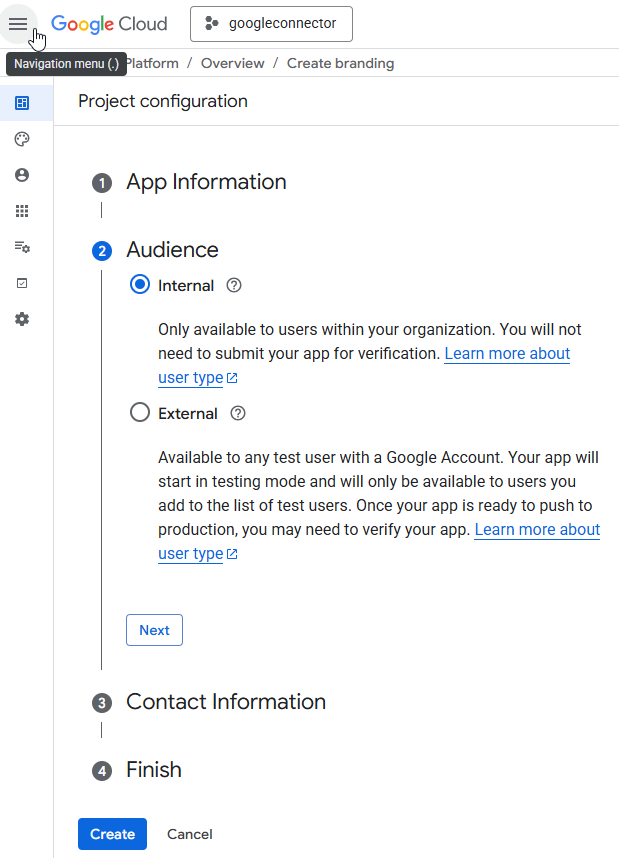
Task: Select the External audience radio button
Action: pos(141,414)
